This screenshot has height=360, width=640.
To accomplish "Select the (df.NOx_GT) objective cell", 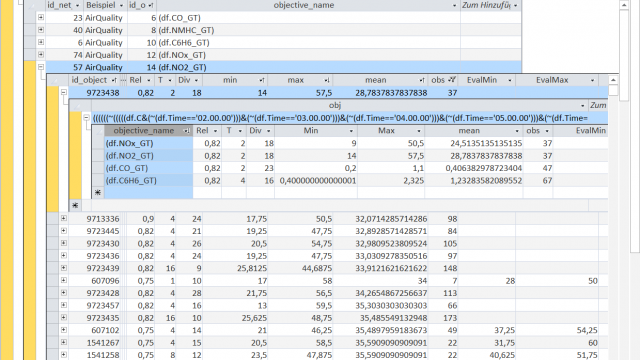I will point(149,143).
